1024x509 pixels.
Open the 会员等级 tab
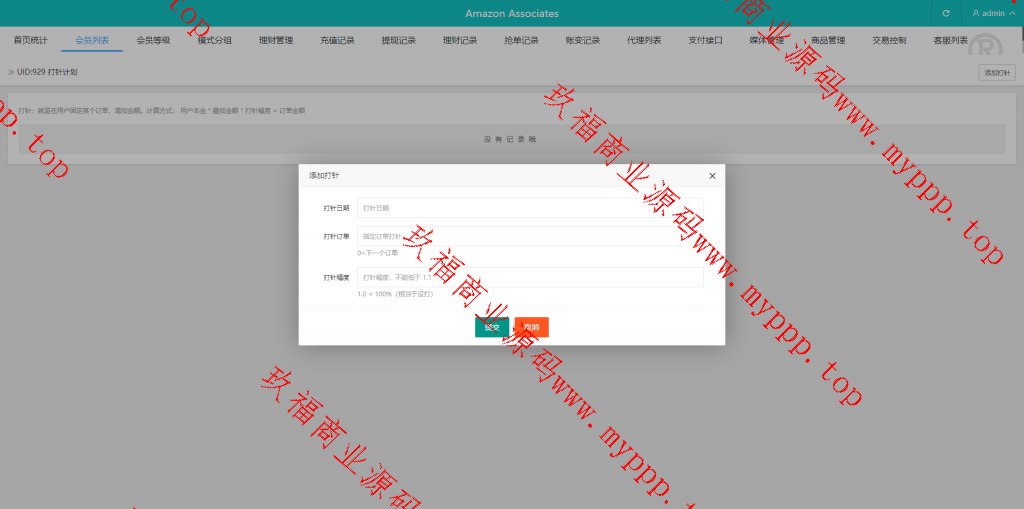coord(153,41)
